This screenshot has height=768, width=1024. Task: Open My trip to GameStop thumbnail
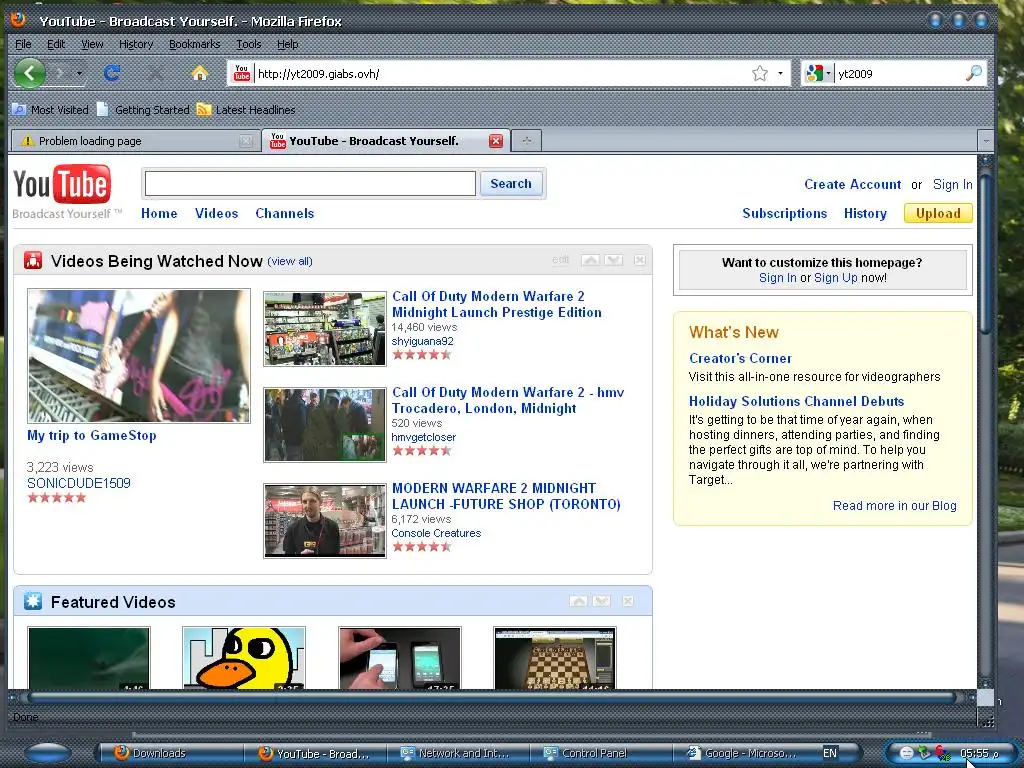[x=138, y=356]
